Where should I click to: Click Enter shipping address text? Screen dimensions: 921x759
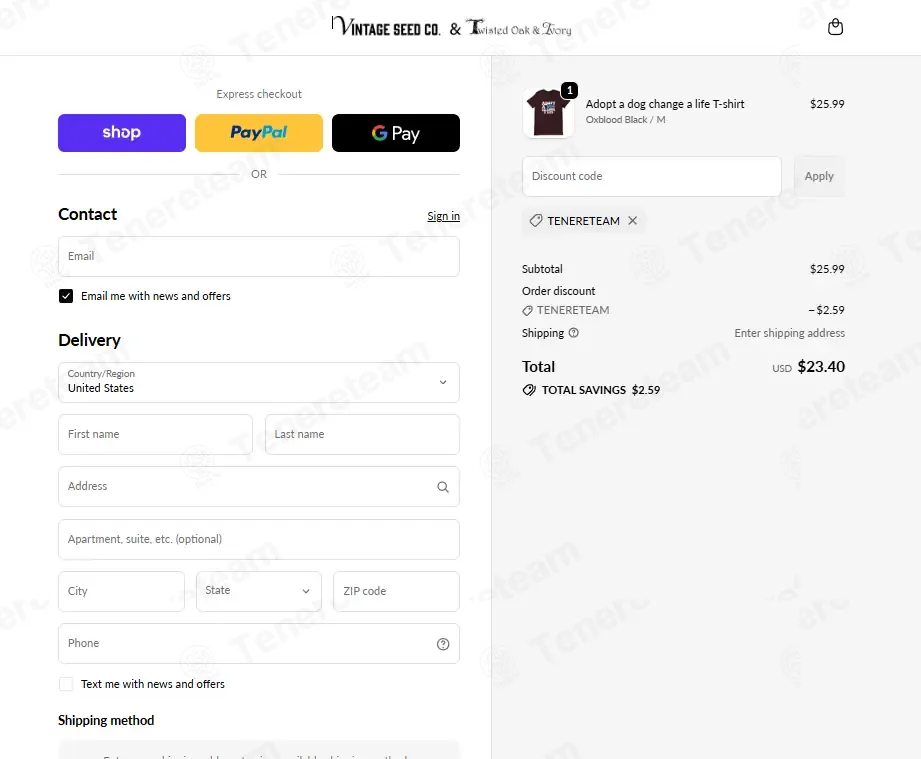point(789,333)
